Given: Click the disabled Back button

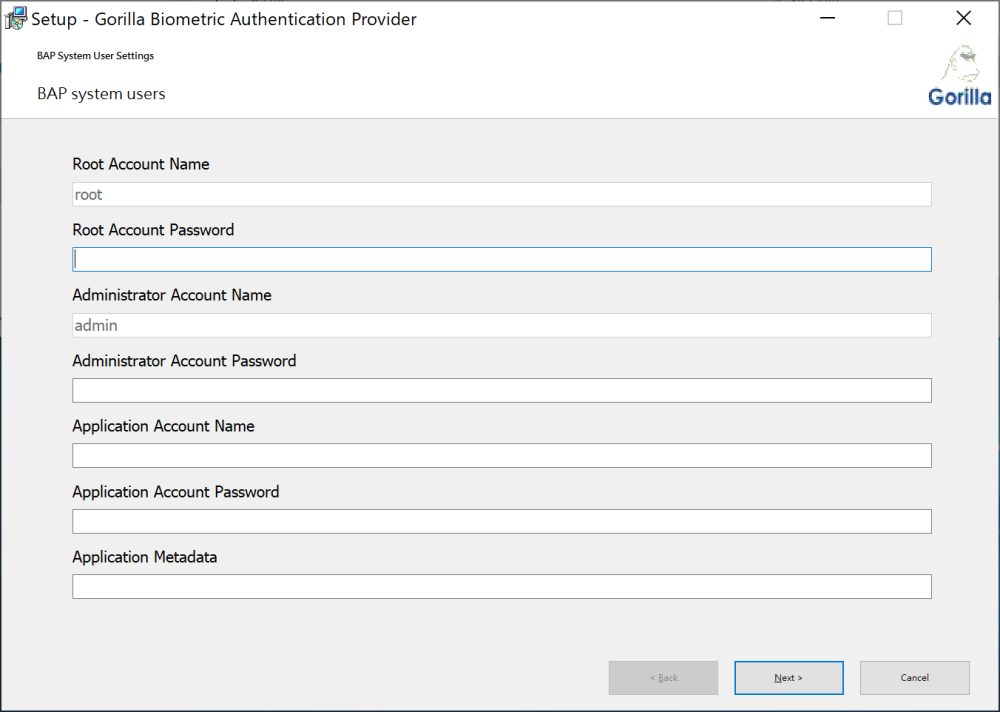Looking at the screenshot, I should click(663, 677).
